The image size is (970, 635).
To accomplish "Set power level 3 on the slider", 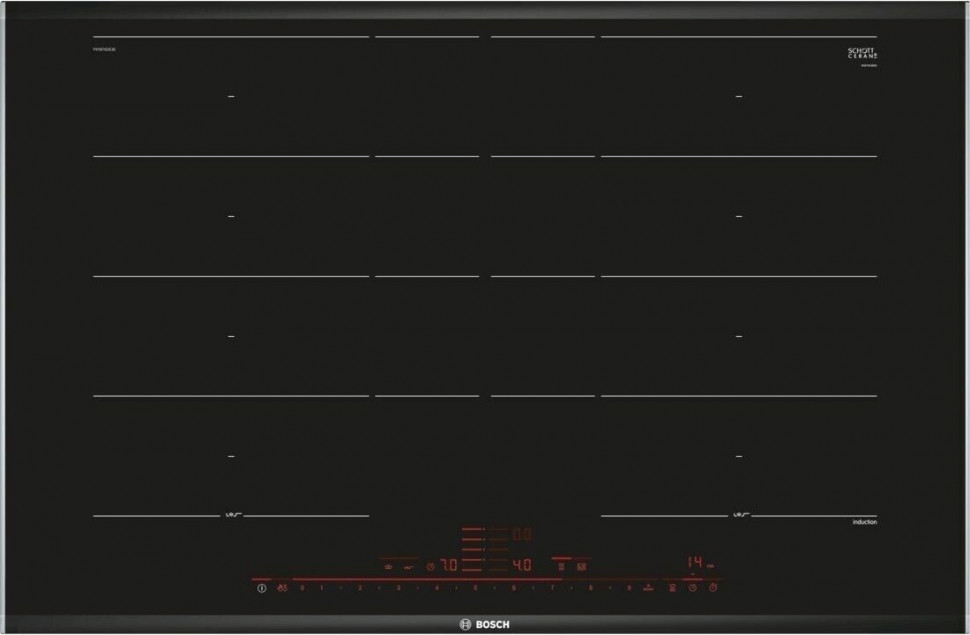I will [x=398, y=587].
